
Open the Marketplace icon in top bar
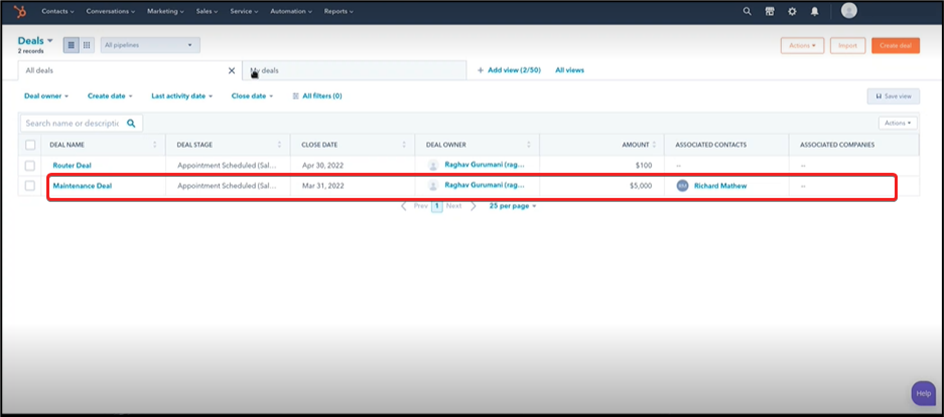coord(769,11)
